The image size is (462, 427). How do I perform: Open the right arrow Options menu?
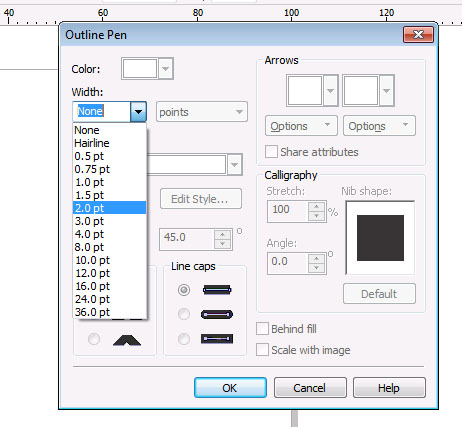click(379, 126)
